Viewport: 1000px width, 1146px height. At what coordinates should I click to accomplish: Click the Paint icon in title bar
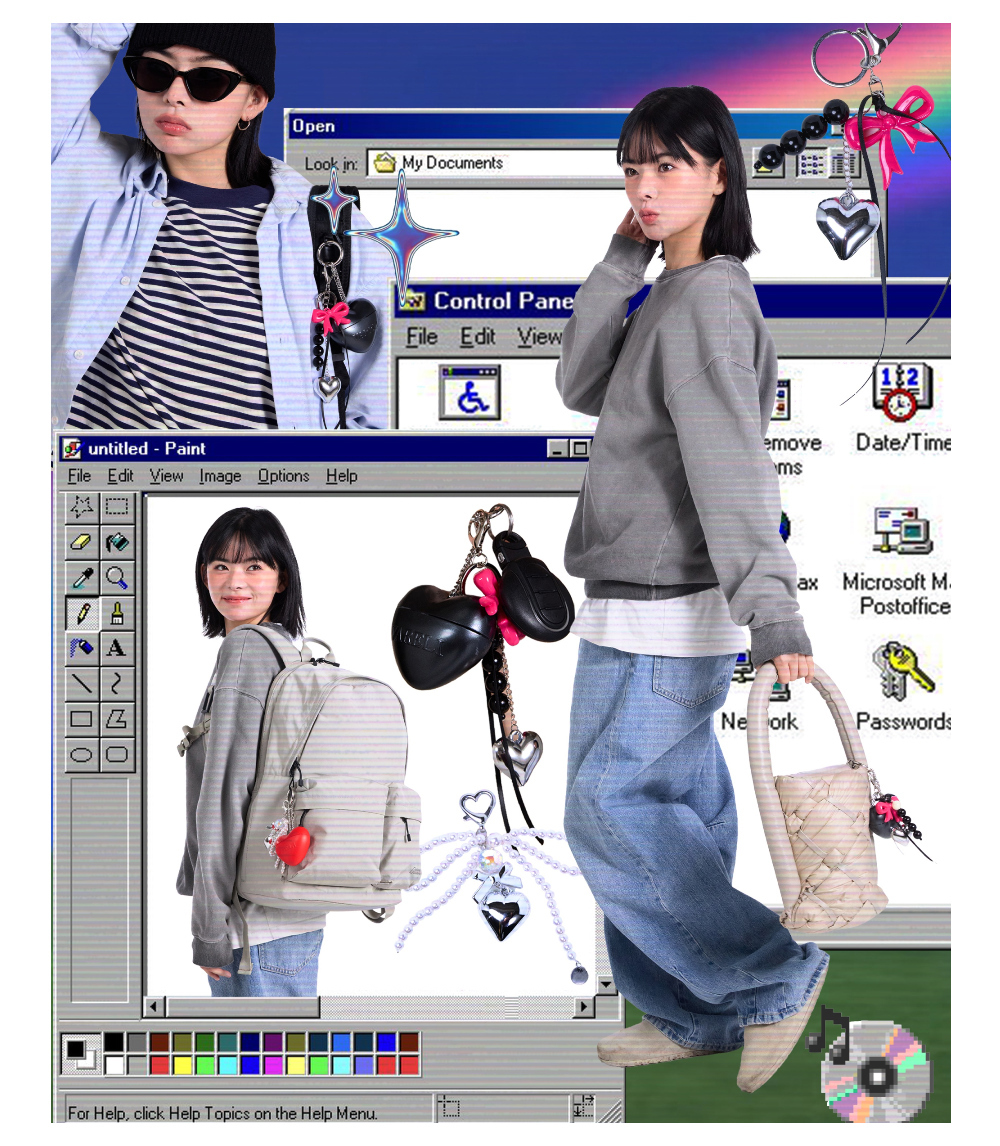pos(72,448)
